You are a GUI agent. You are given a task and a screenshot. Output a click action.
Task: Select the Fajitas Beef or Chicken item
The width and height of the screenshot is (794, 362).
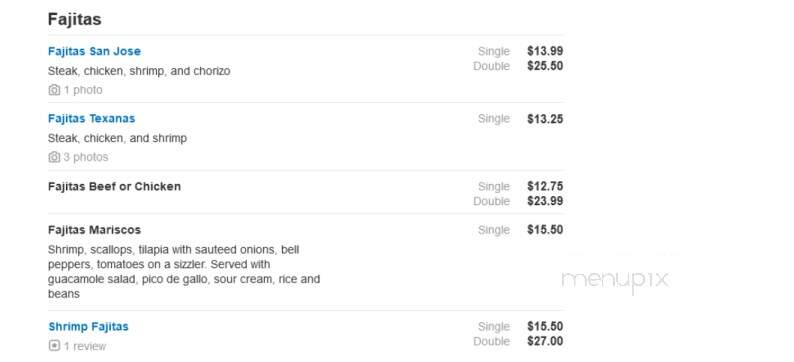(114, 186)
